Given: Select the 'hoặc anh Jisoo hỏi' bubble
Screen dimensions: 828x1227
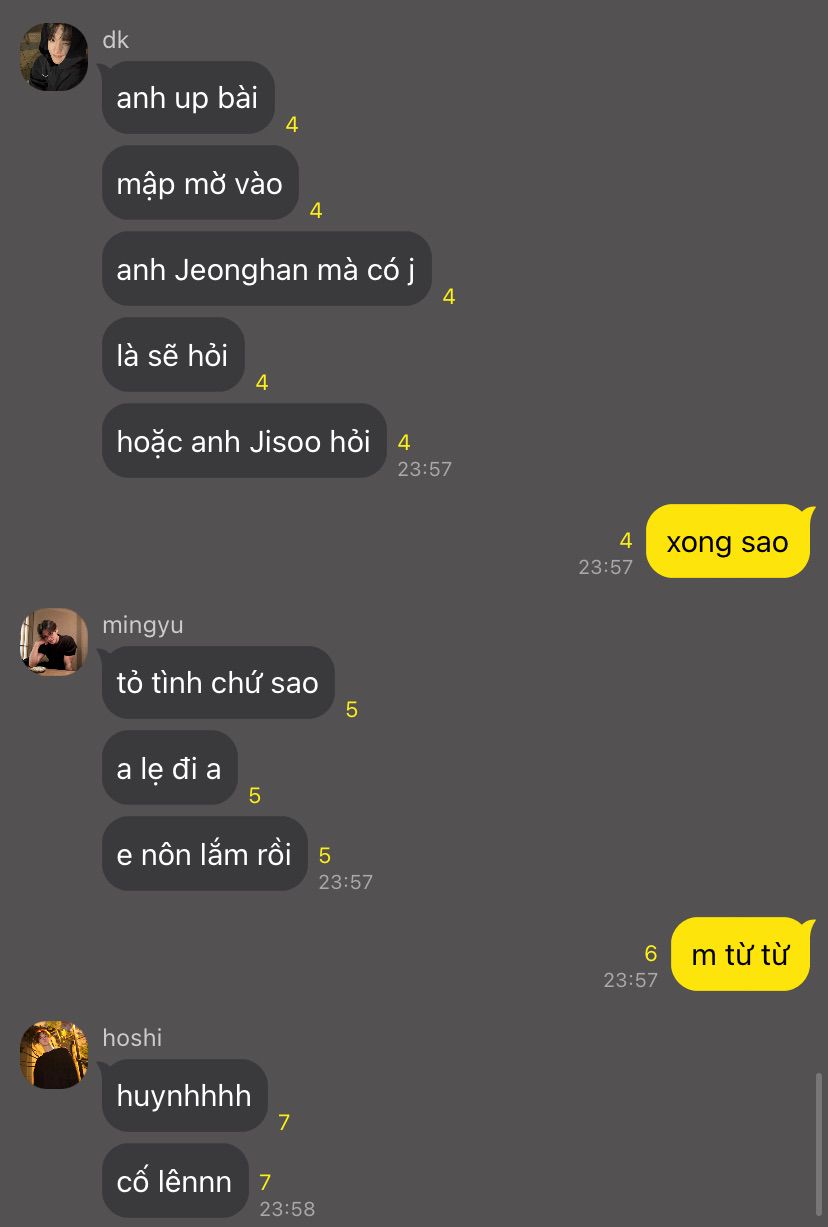Looking at the screenshot, I should click(x=244, y=441).
